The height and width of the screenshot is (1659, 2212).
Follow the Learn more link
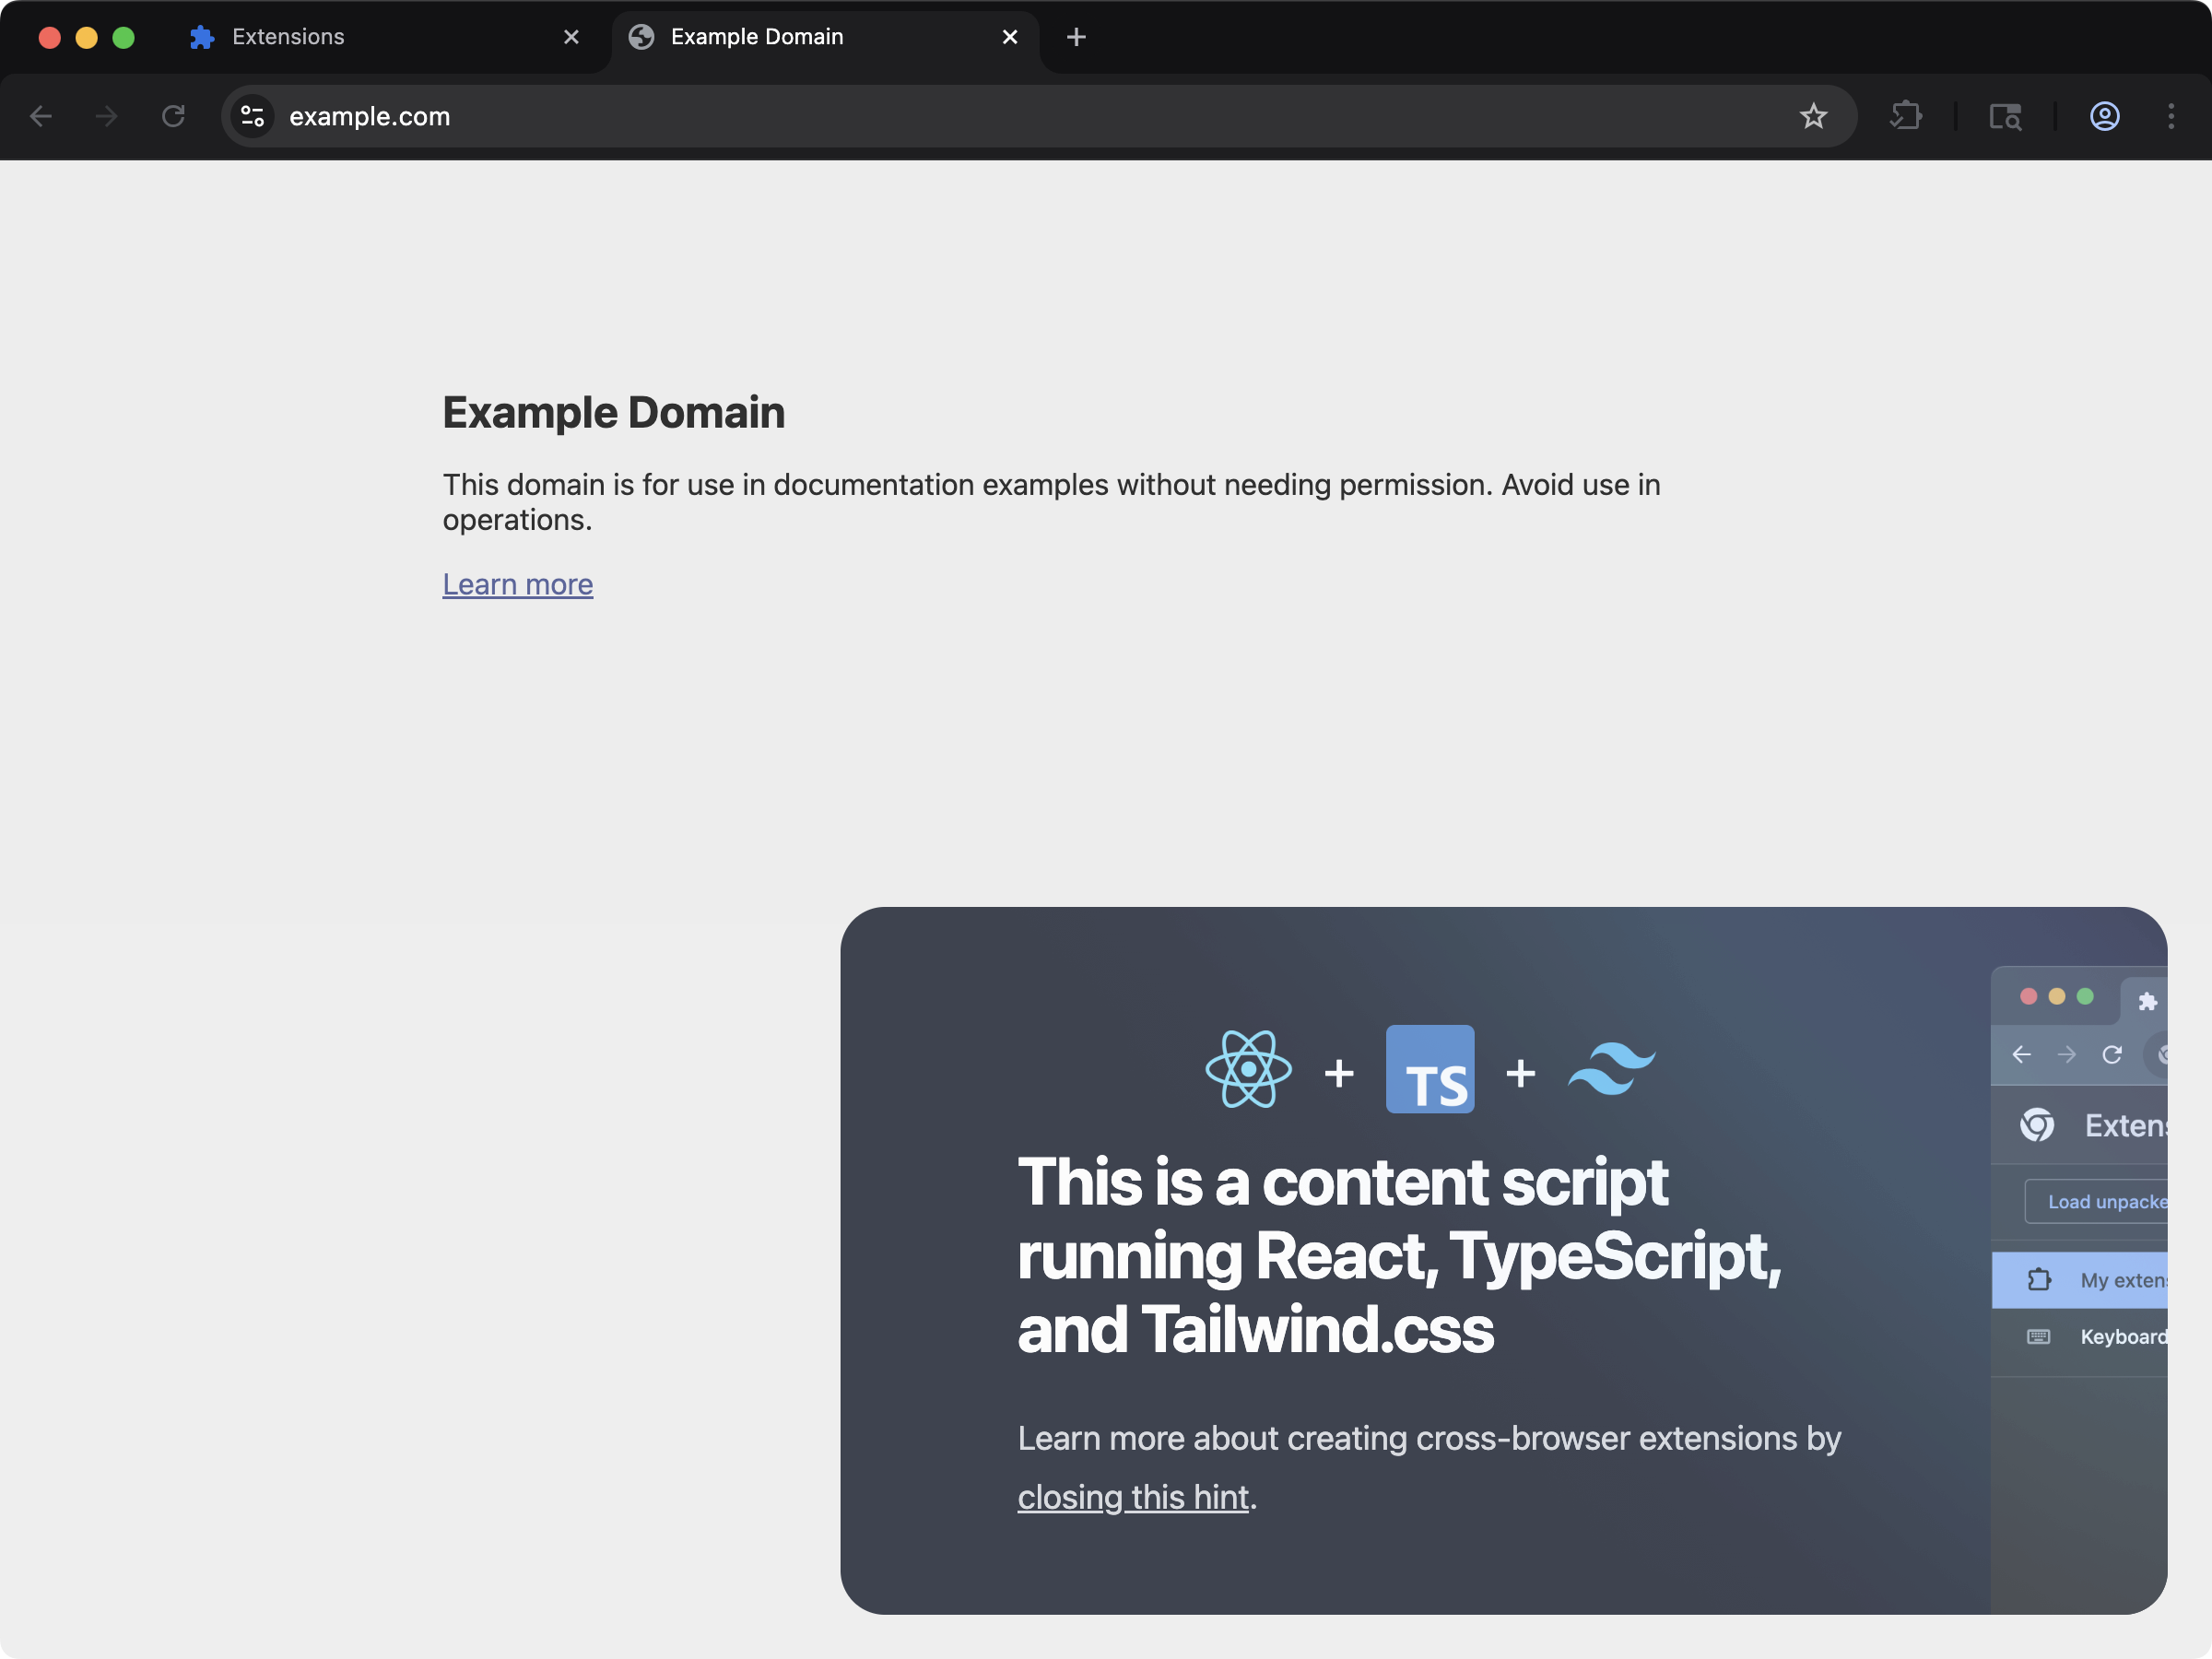tap(517, 584)
